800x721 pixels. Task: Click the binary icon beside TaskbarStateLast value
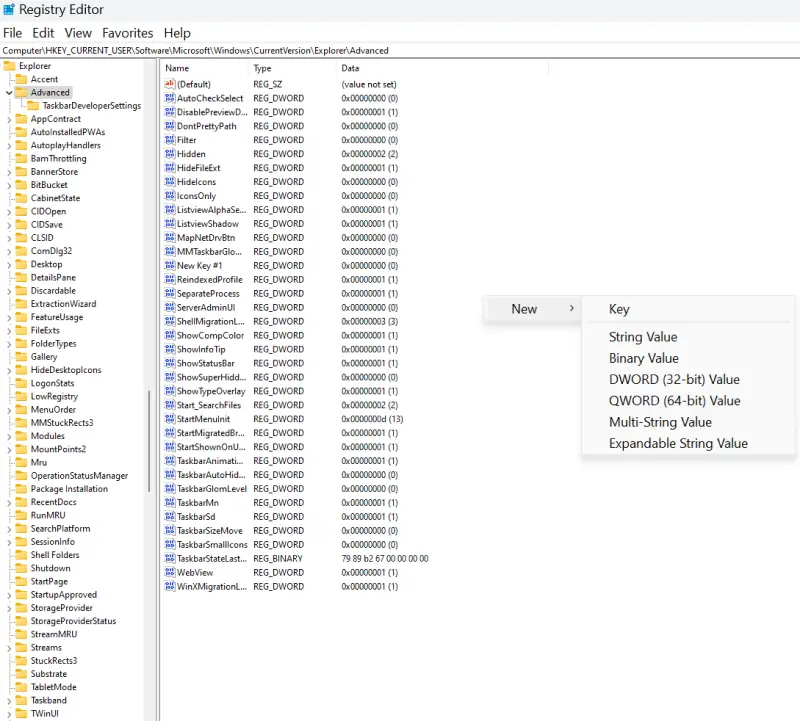168,559
